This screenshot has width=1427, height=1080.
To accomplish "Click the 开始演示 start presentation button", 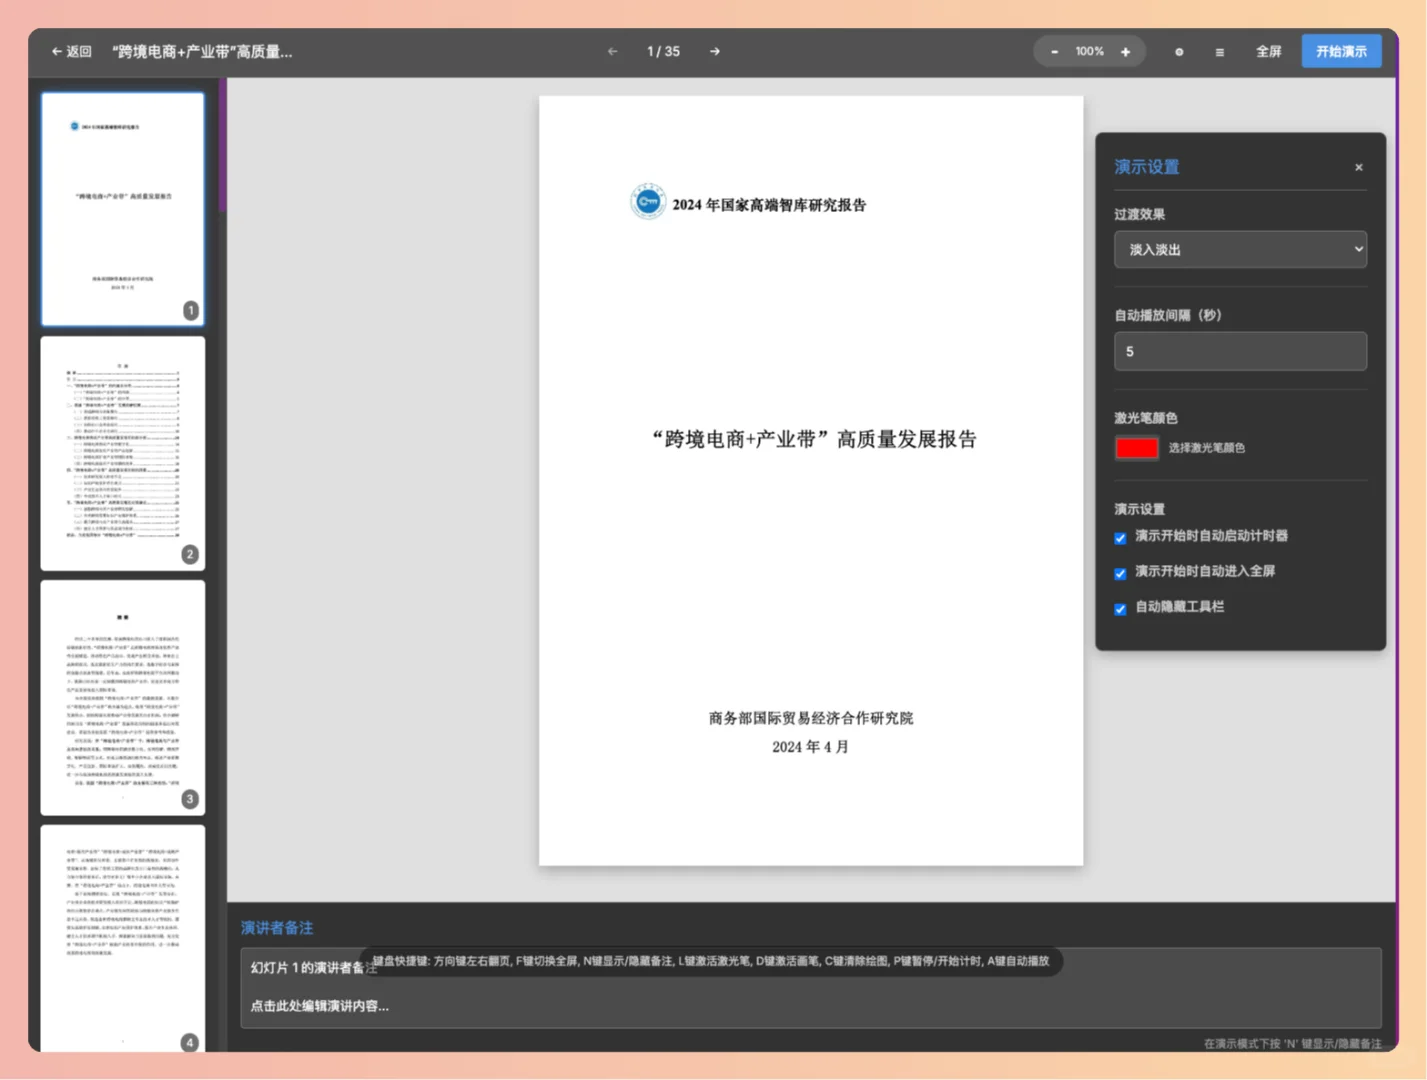I will point(1341,51).
